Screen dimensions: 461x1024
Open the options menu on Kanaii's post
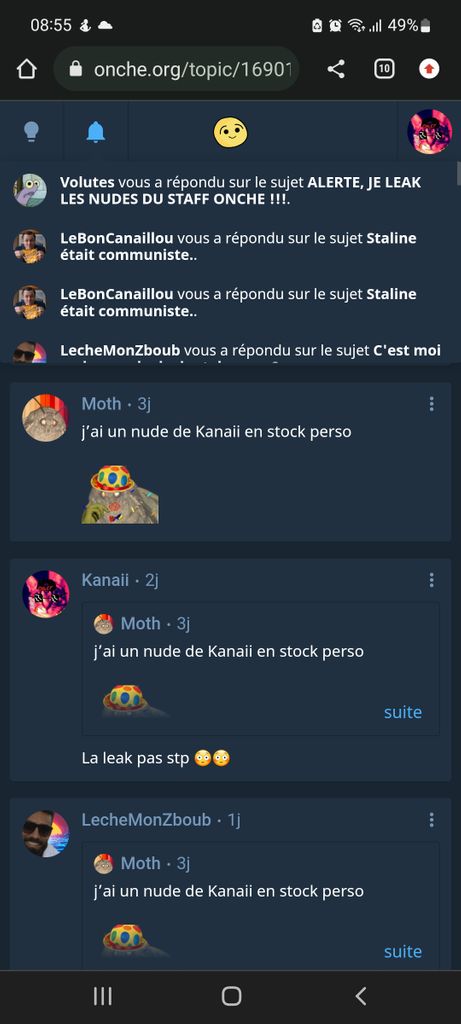[x=432, y=580]
